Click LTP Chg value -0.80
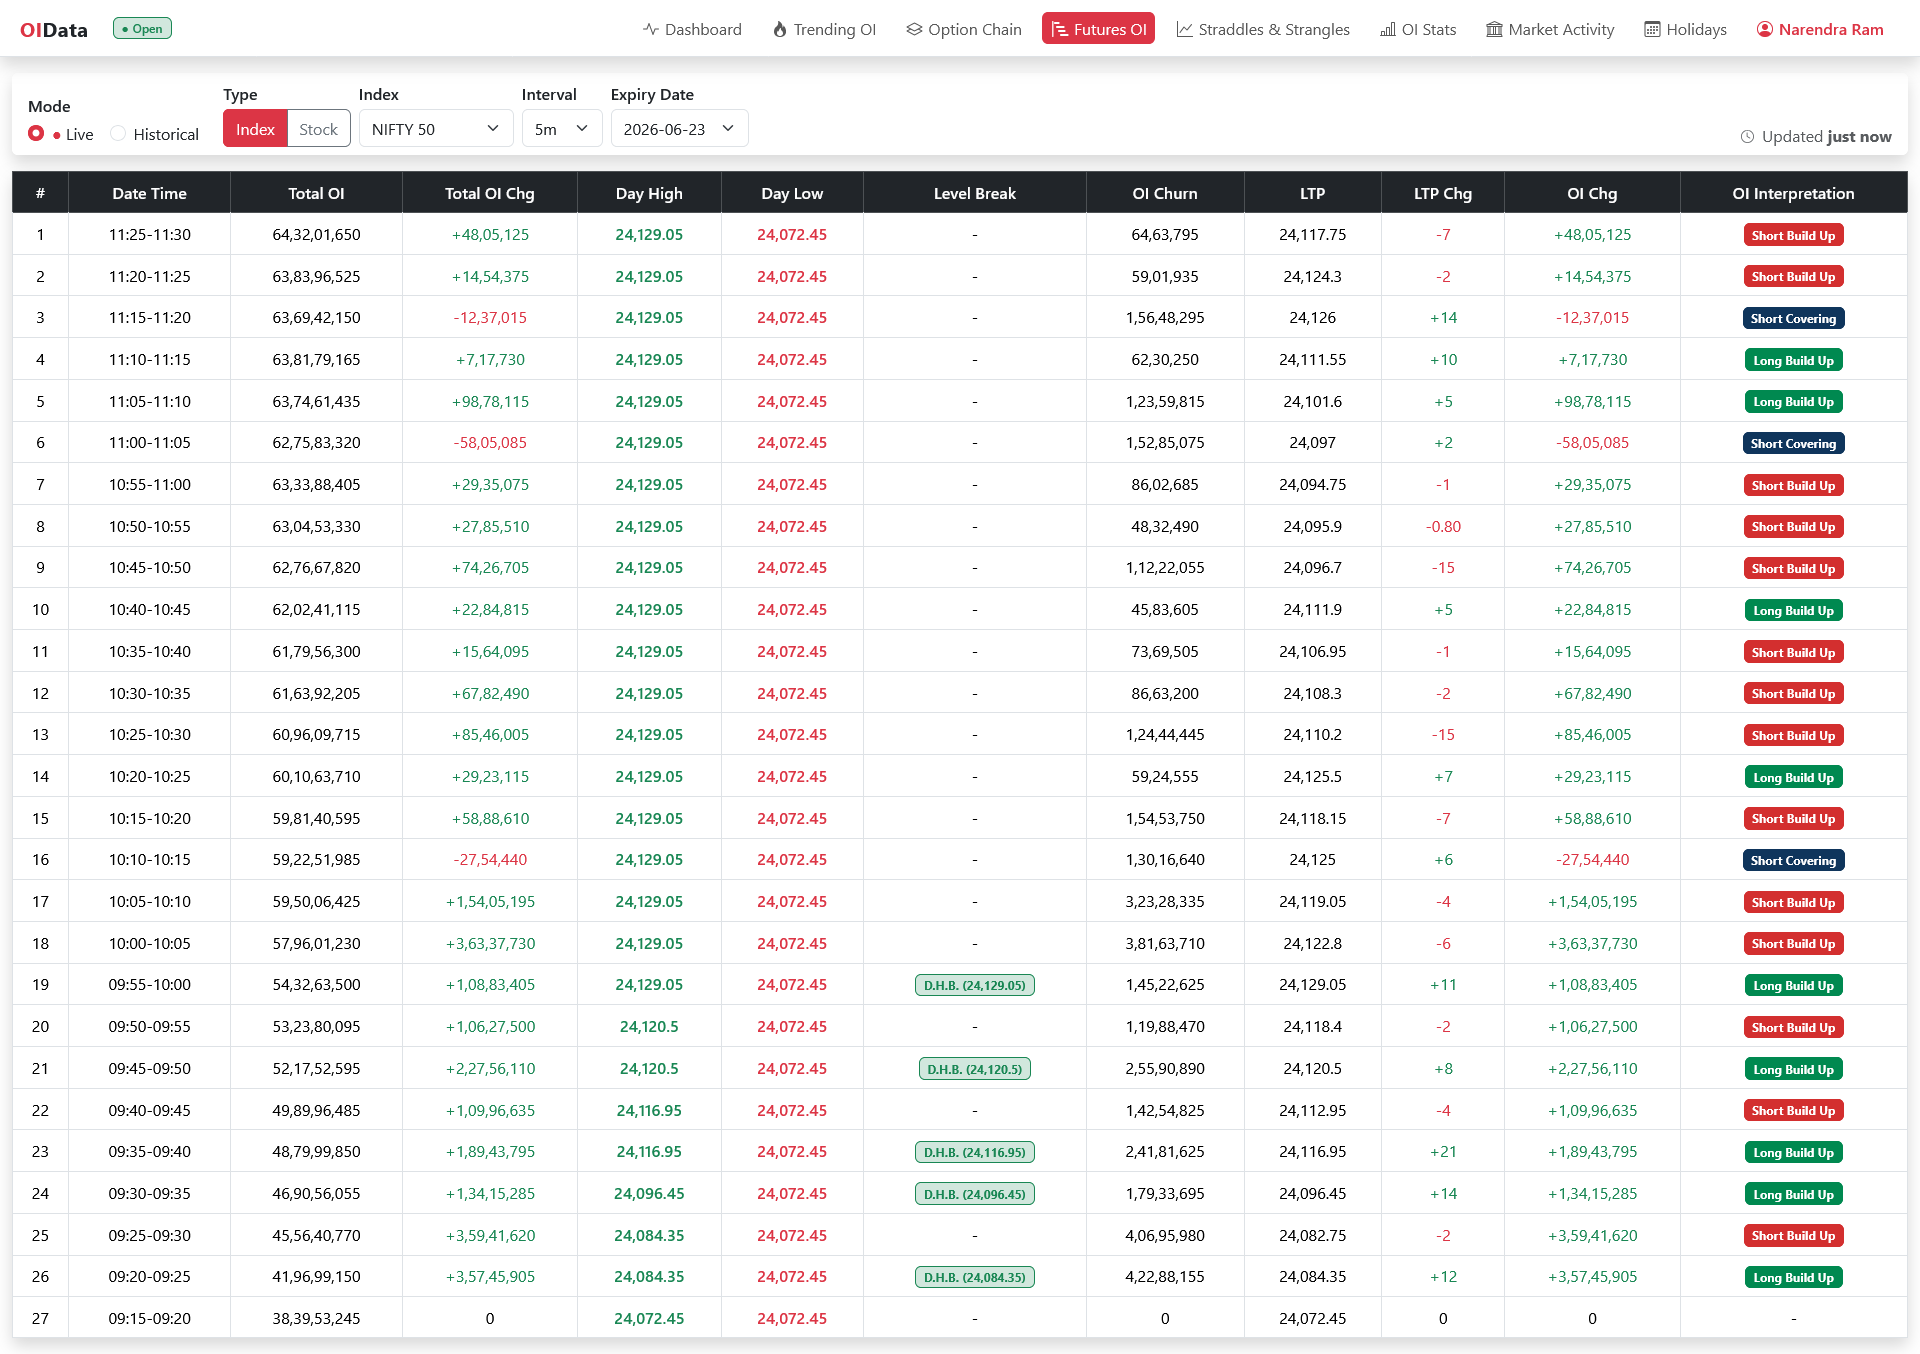1920x1354 pixels. 1443,527
